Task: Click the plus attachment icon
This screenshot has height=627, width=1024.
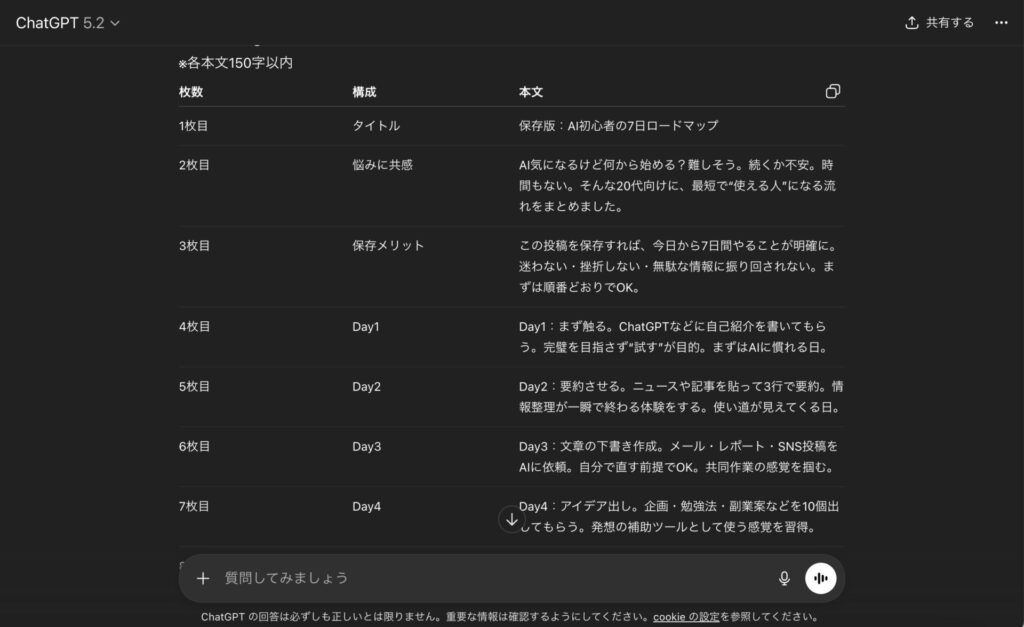Action: [x=203, y=578]
